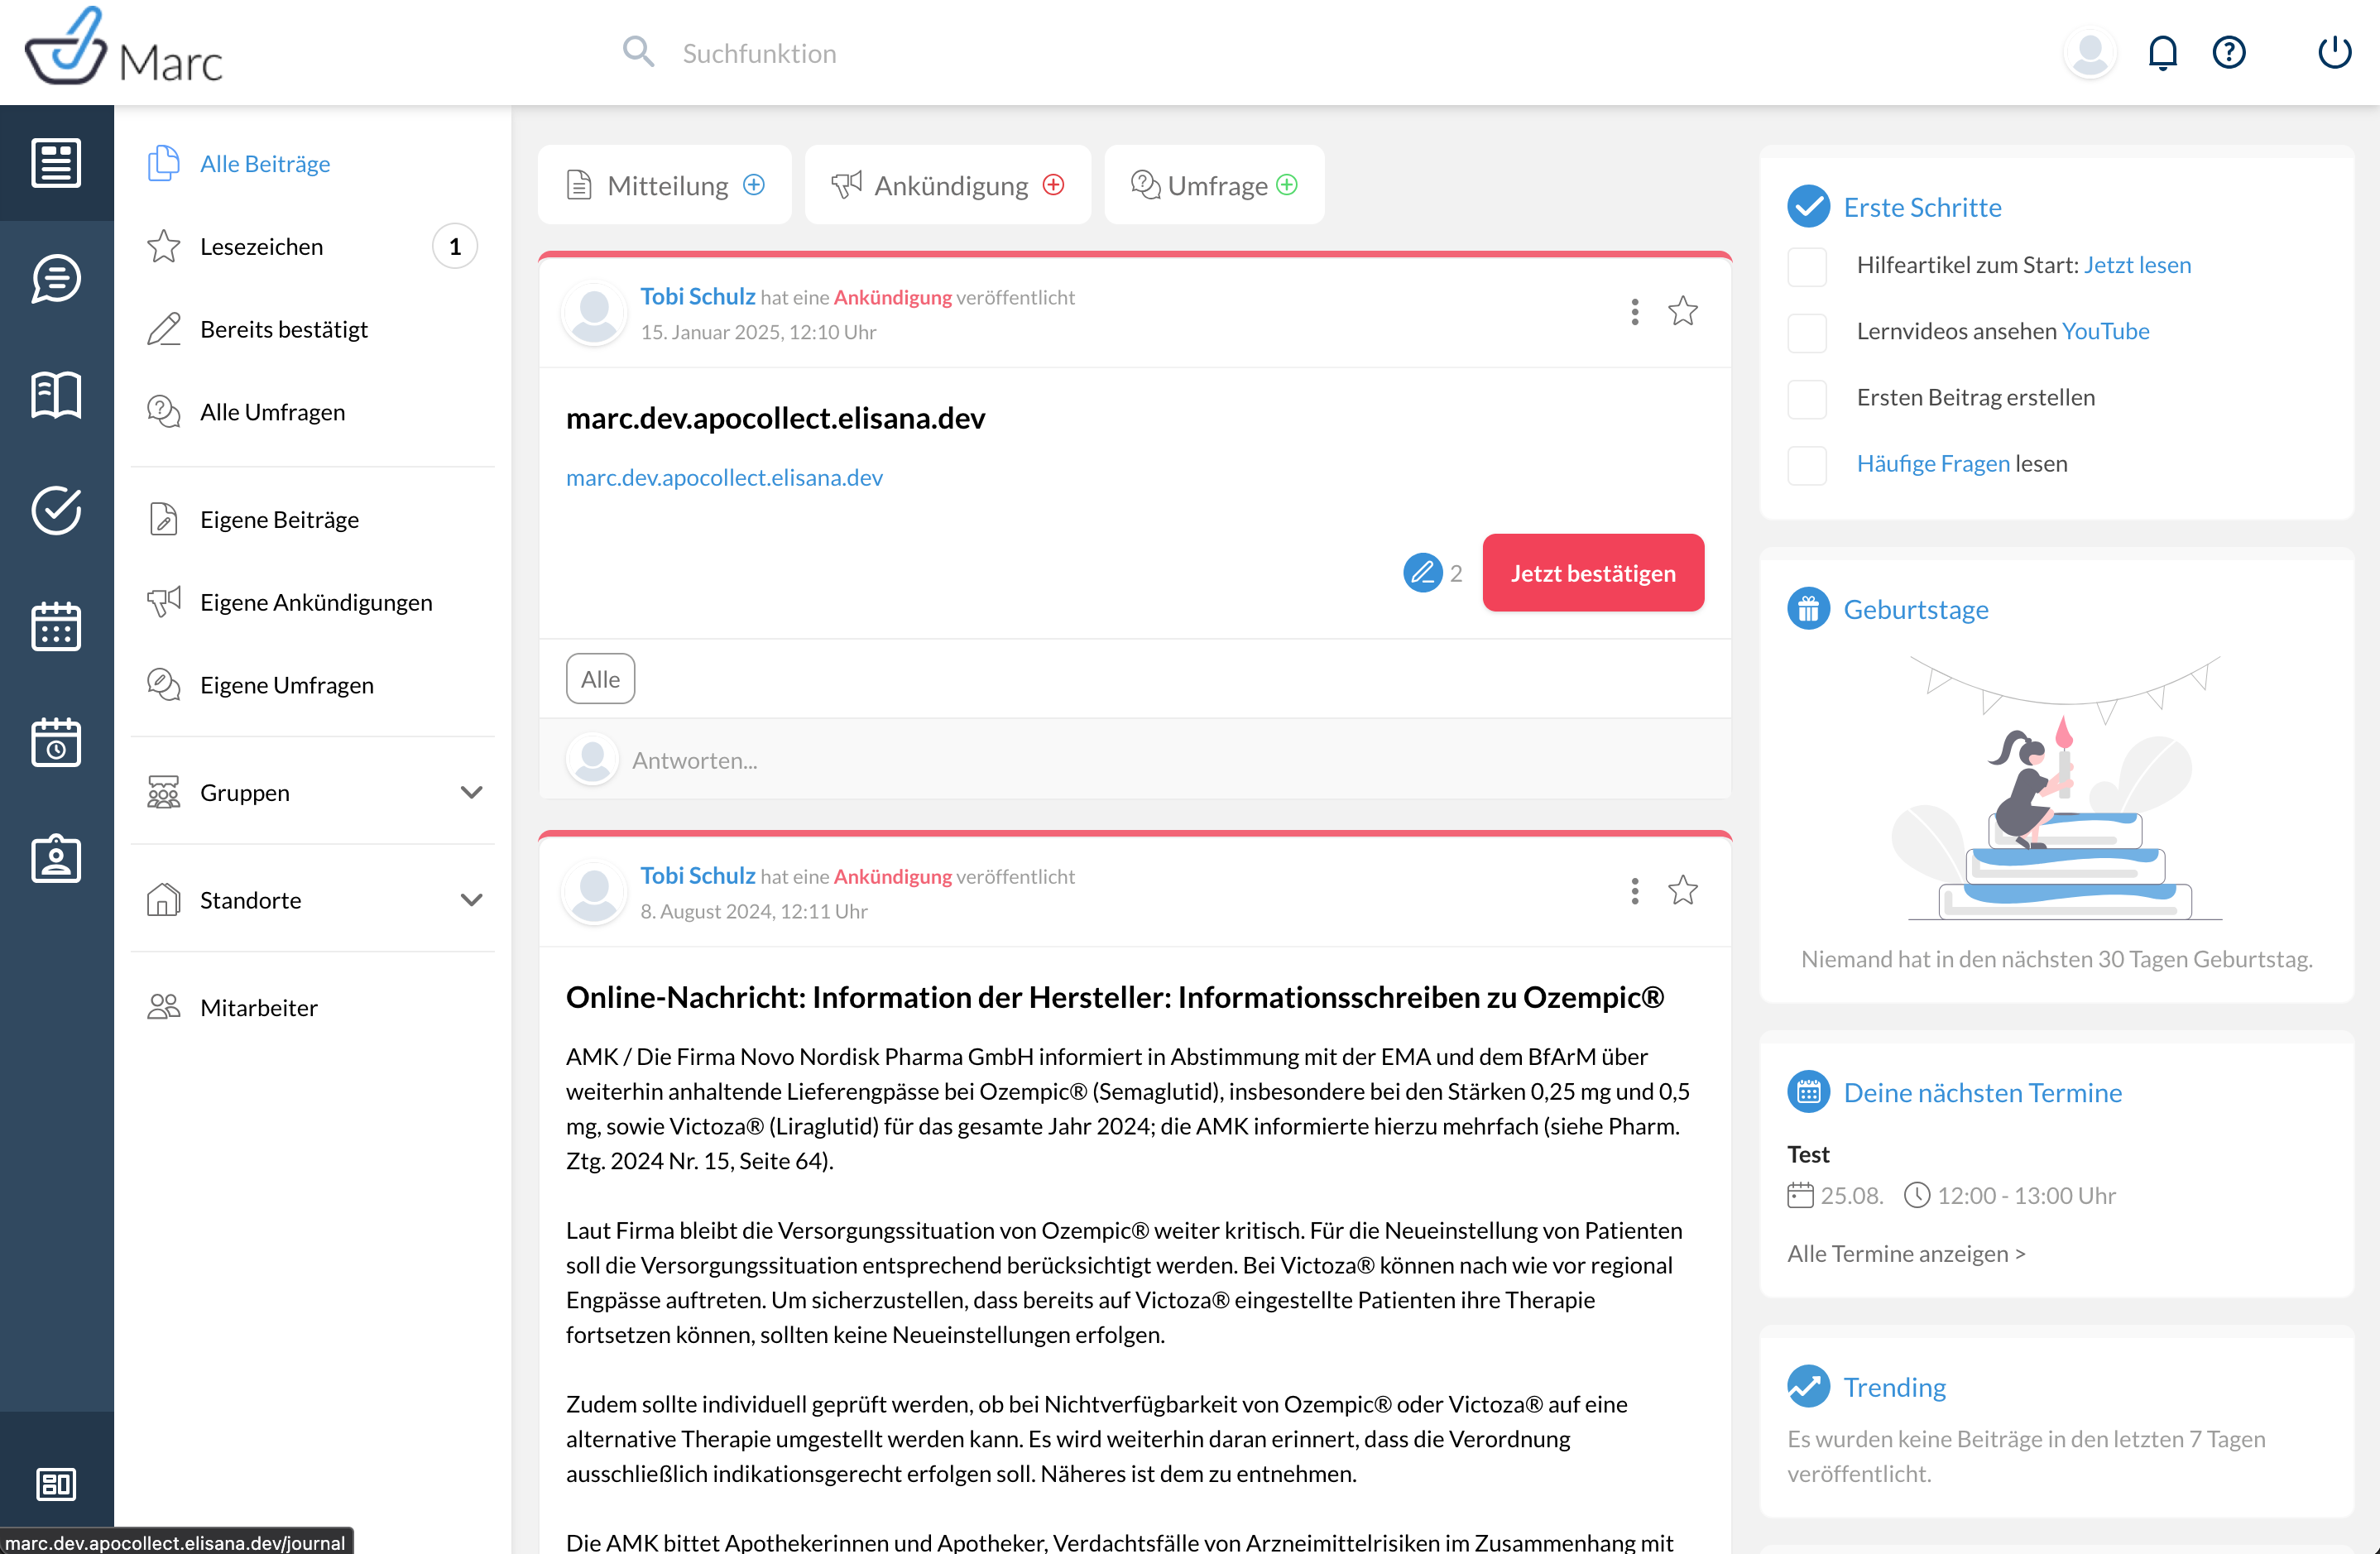The height and width of the screenshot is (1554, 2380).
Task: Open the Häufige Fragen link
Action: (x=1933, y=464)
